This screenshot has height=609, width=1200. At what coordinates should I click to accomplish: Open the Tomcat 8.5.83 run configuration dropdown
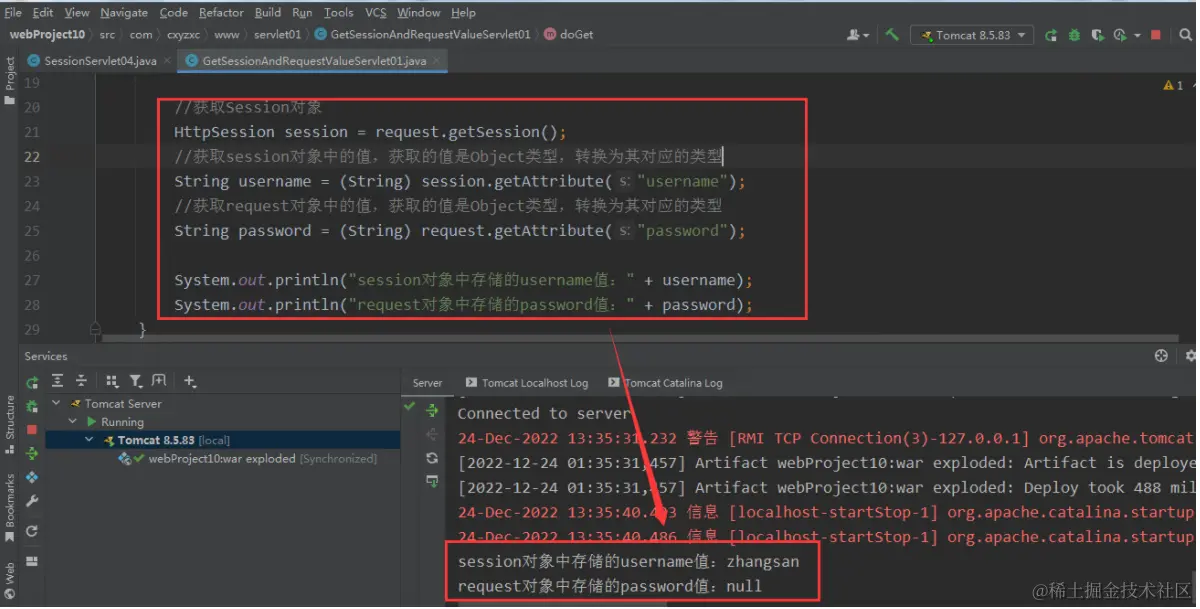tap(971, 35)
